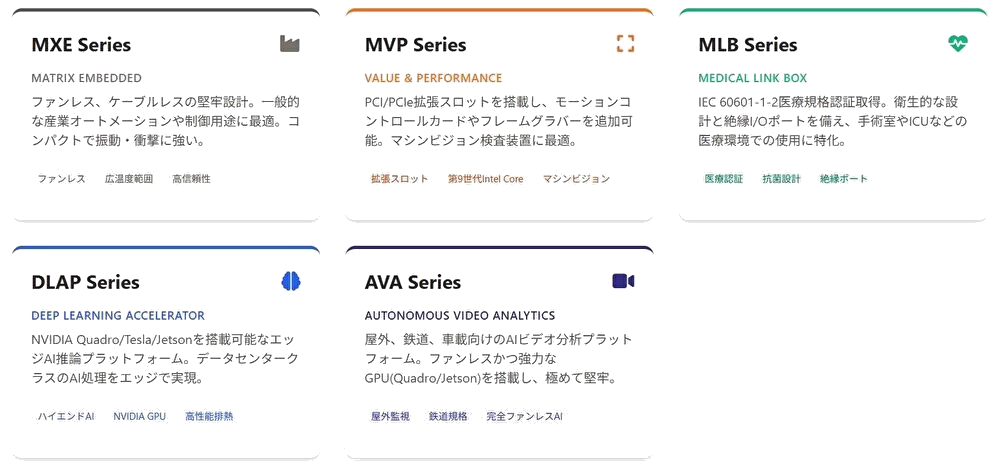Open the MXE Series heading

(x=81, y=45)
